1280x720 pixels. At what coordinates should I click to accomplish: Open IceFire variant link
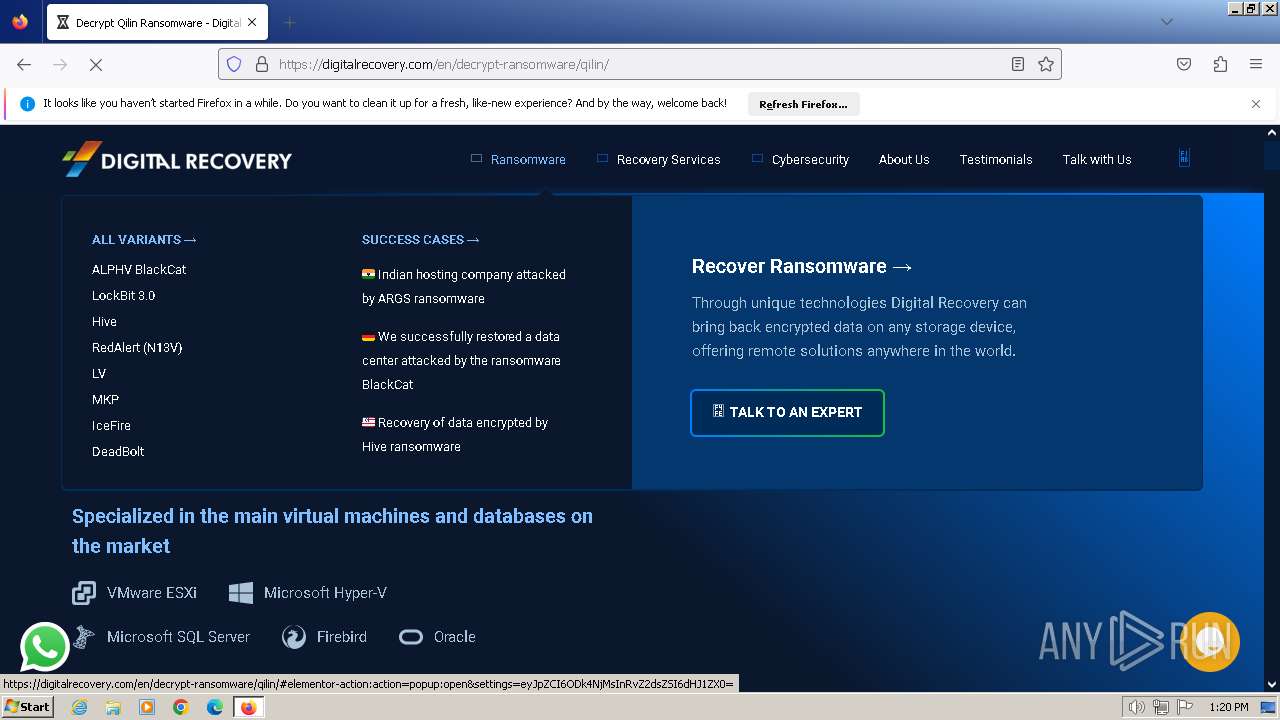[111, 425]
